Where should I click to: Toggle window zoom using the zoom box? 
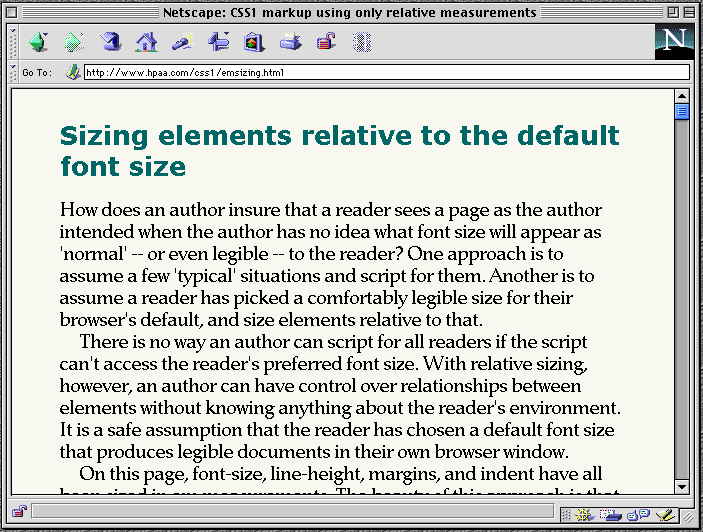[x=672, y=12]
